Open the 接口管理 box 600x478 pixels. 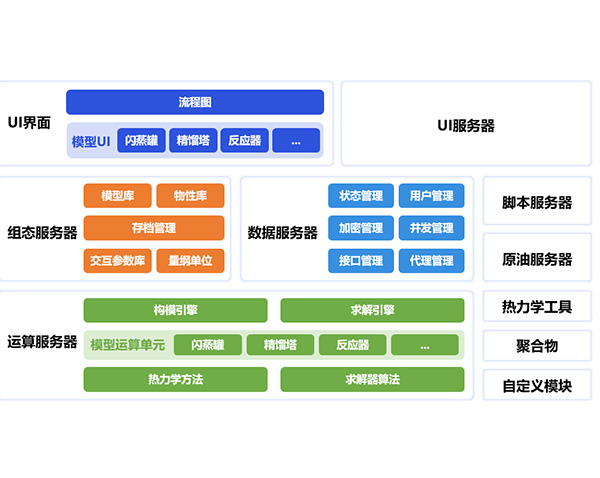click(361, 261)
